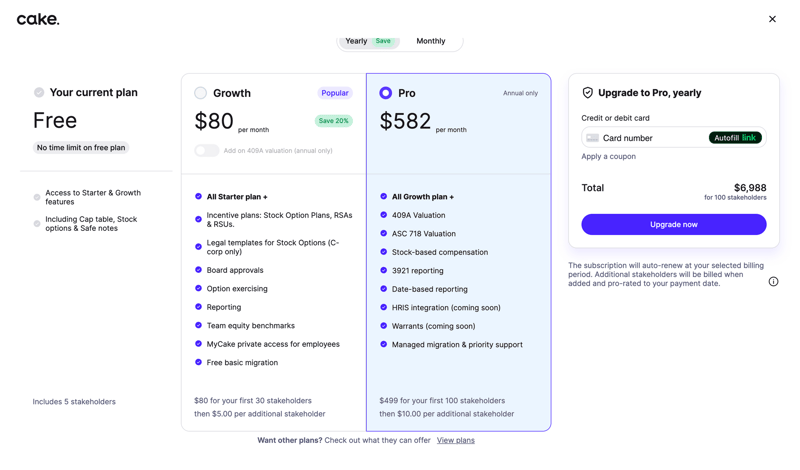Click the checkmark beside Board approvals
The height and width of the screenshot is (470, 800).
[x=199, y=270]
